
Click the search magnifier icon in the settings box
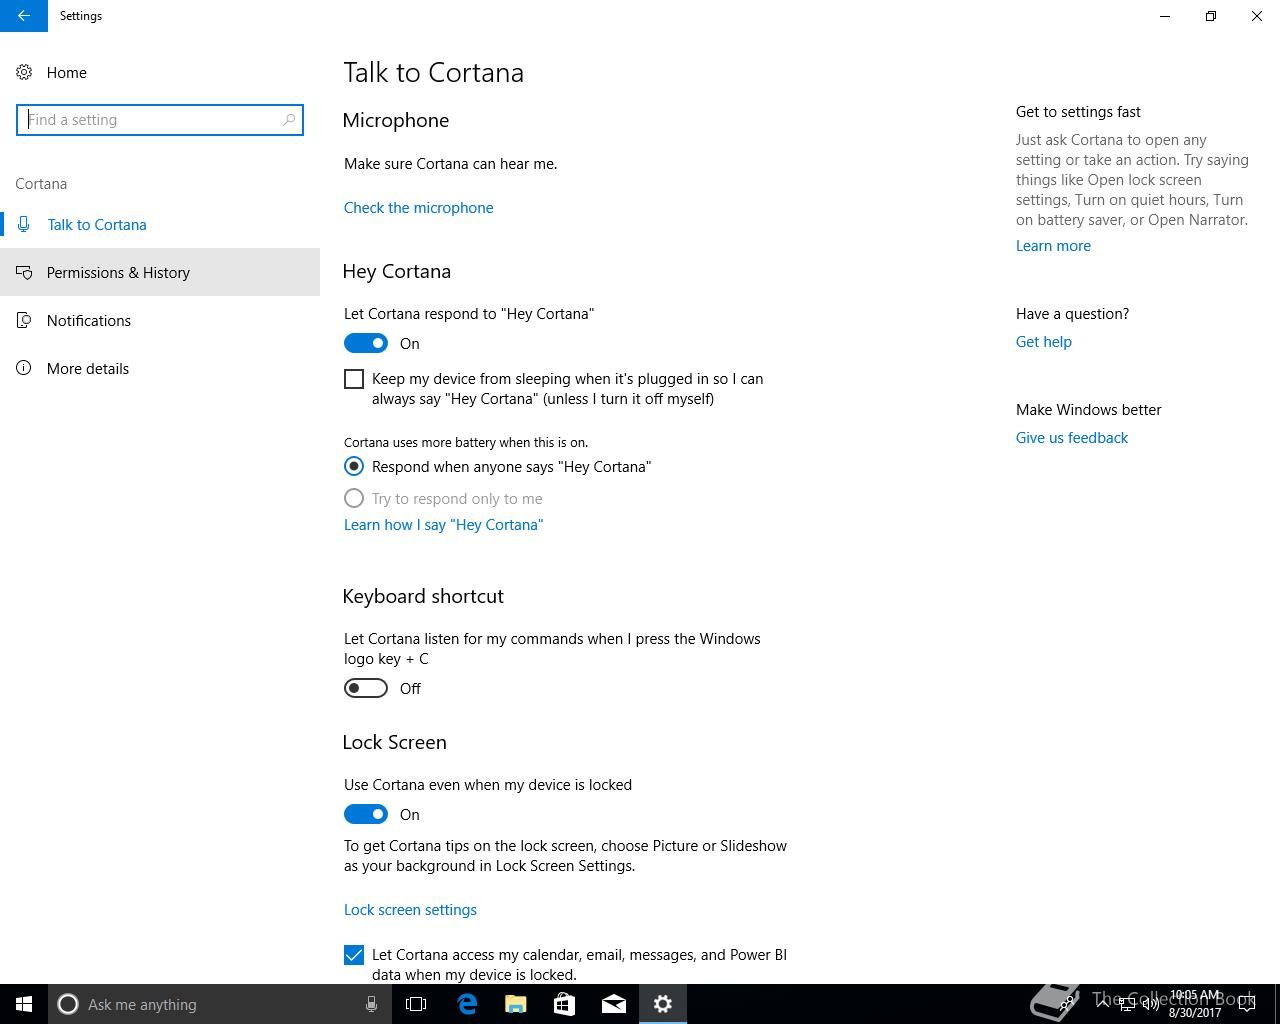click(x=289, y=120)
